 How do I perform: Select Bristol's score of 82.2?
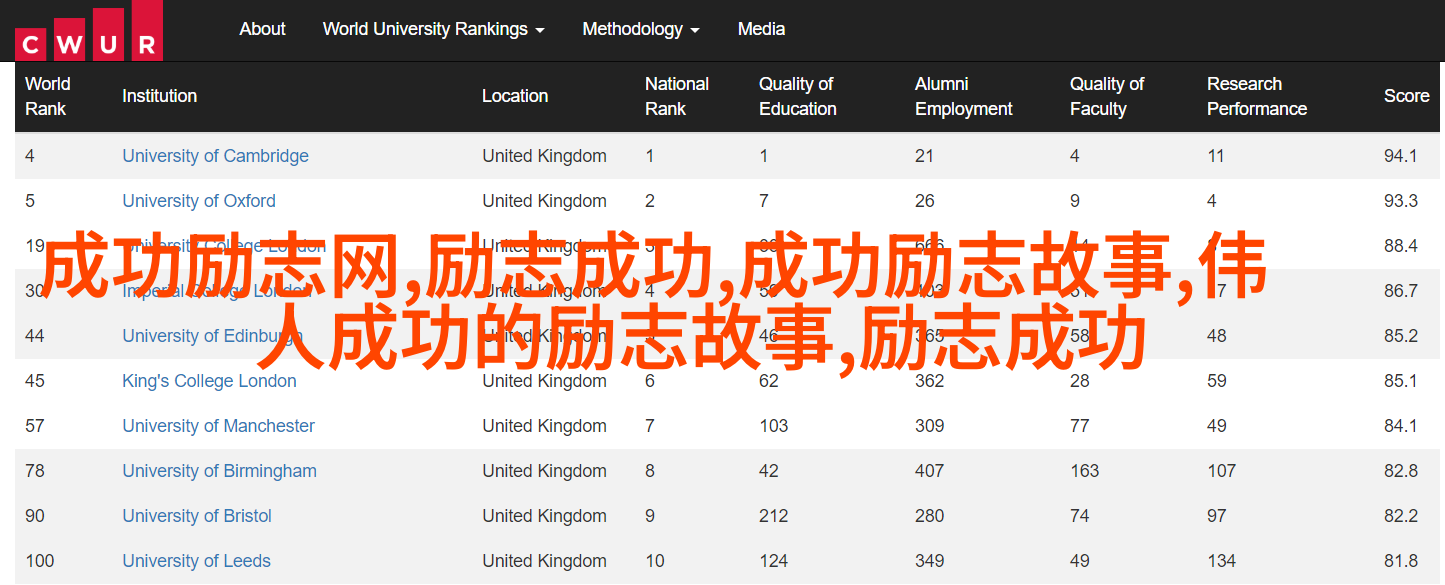click(1401, 516)
